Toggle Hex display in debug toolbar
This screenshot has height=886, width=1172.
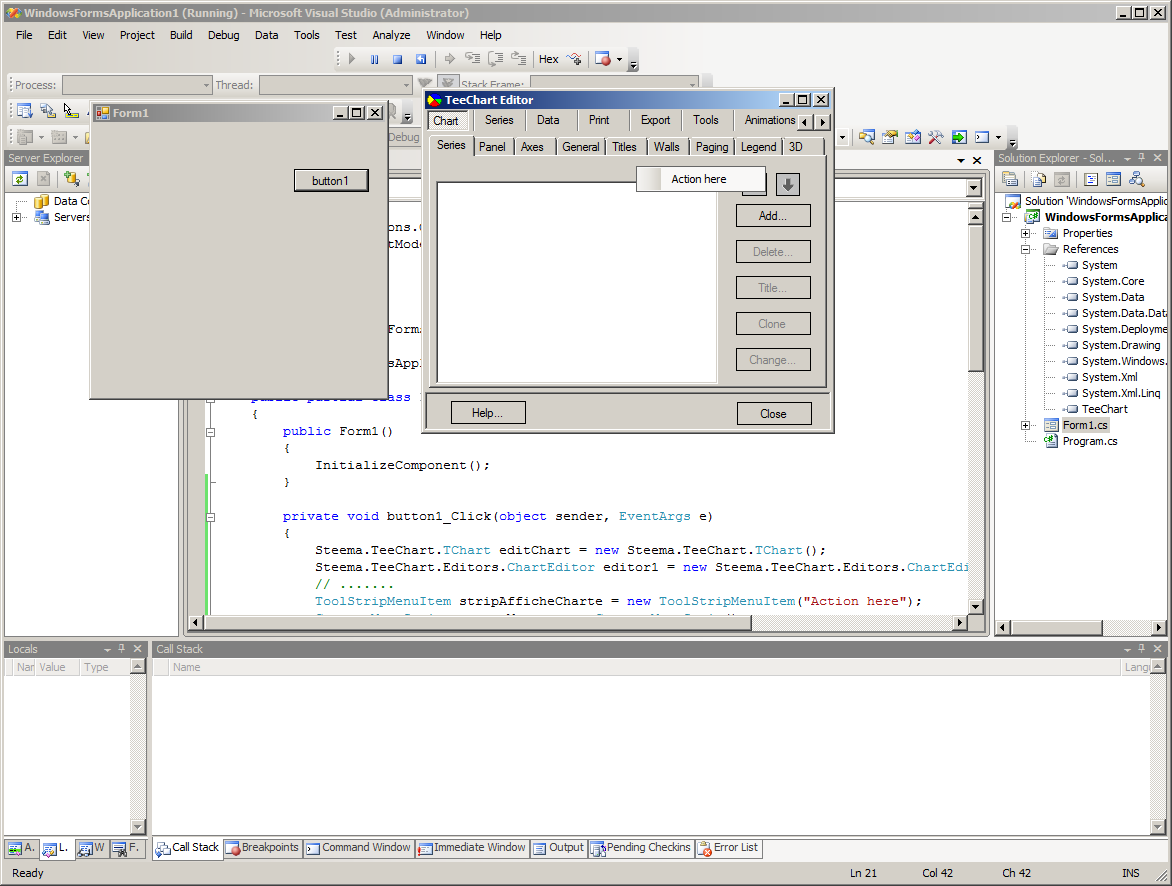549,59
